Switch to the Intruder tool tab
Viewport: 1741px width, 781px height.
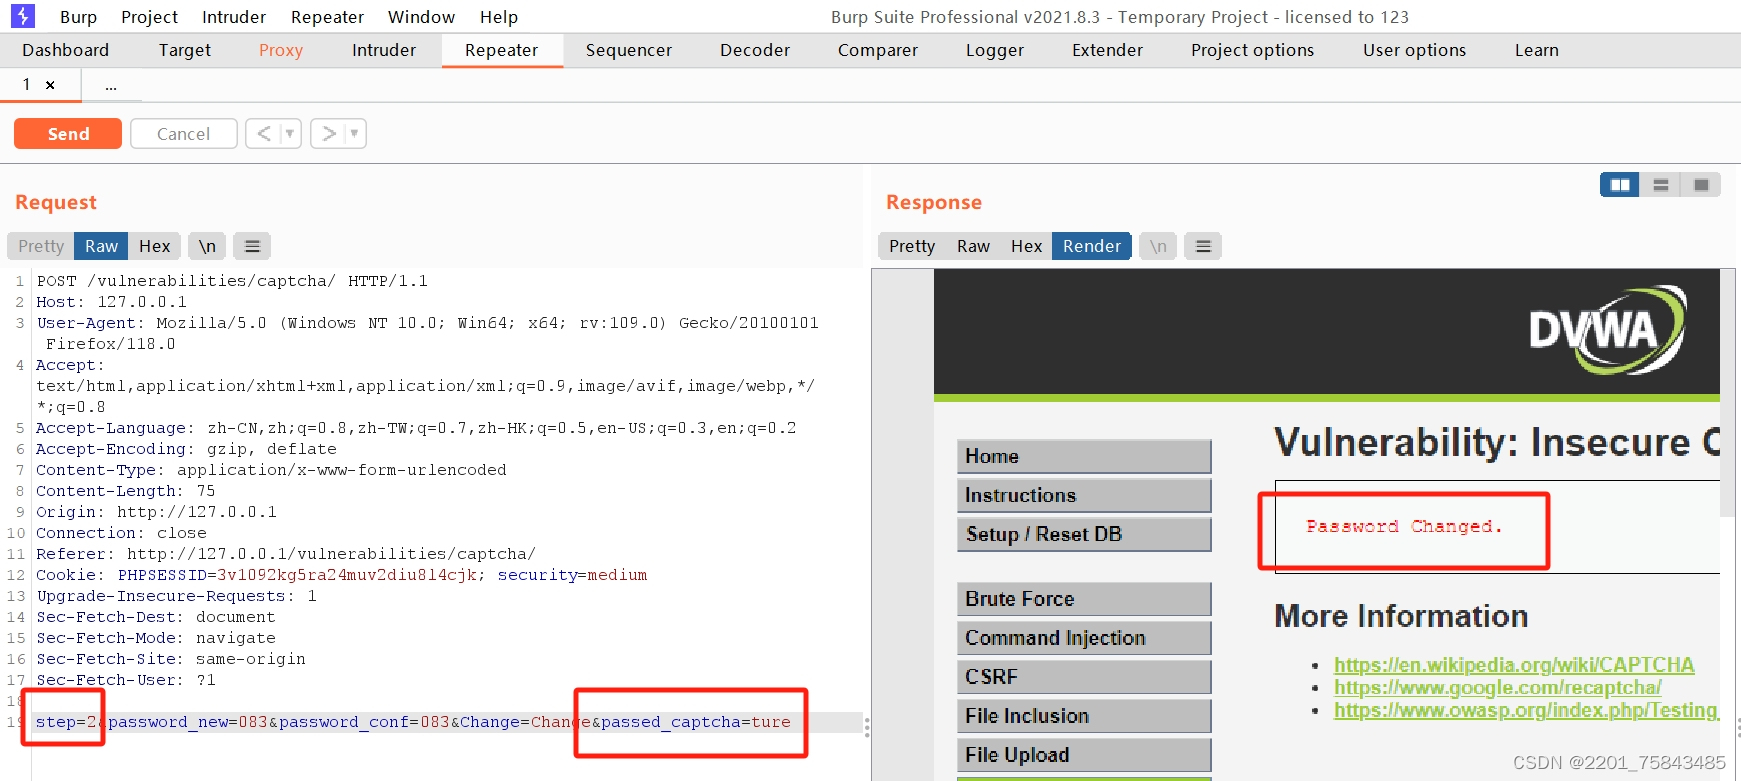click(x=384, y=50)
